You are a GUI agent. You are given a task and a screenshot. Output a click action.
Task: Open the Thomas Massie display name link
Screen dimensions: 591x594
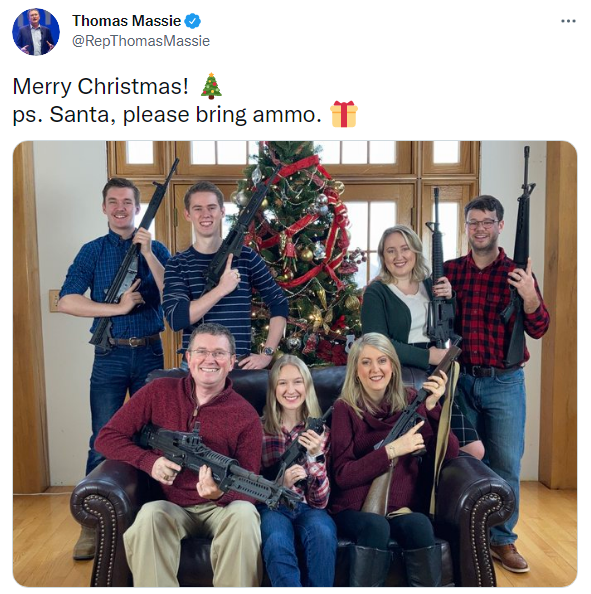pos(127,21)
